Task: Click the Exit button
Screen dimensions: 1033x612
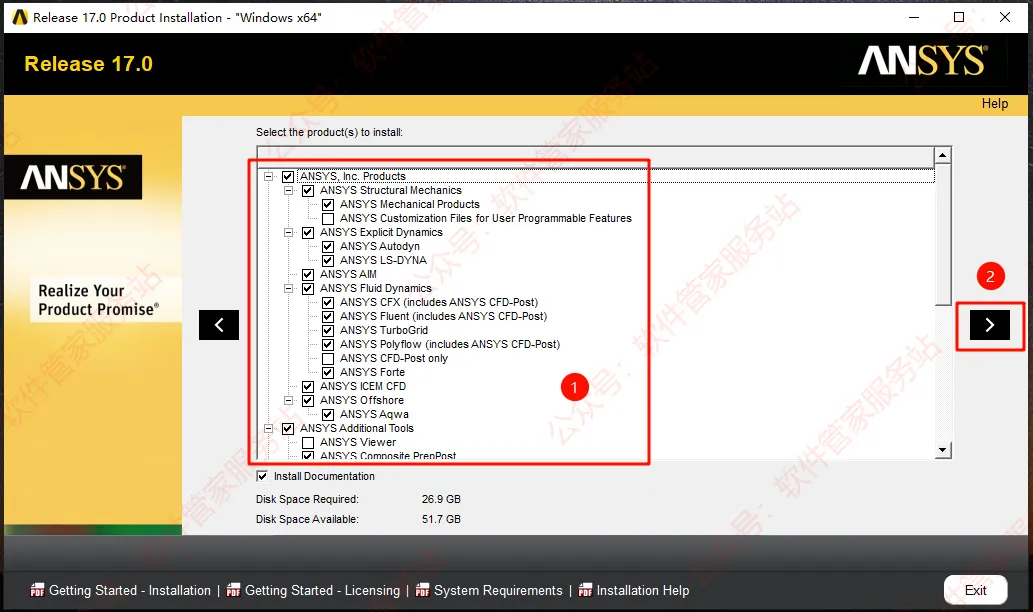Action: coord(975,590)
